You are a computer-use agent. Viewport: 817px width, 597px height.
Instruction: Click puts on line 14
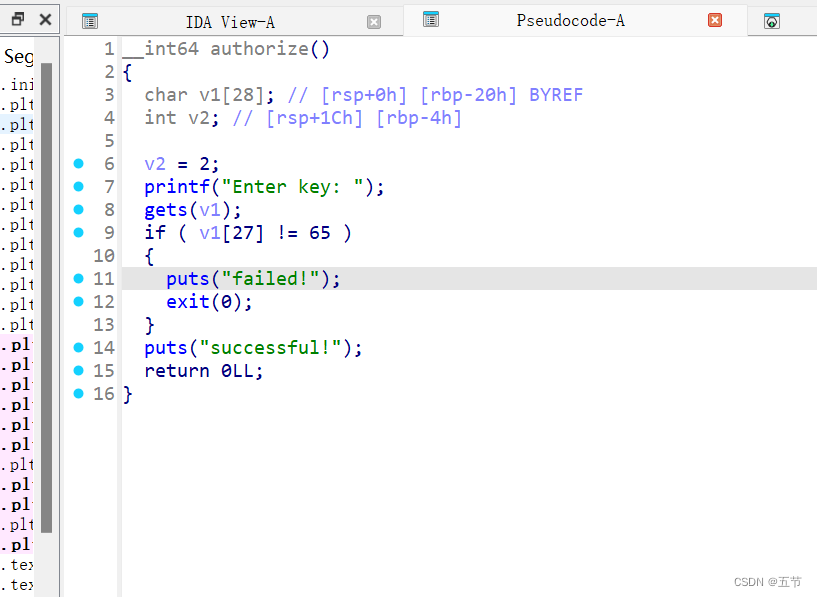tap(166, 347)
